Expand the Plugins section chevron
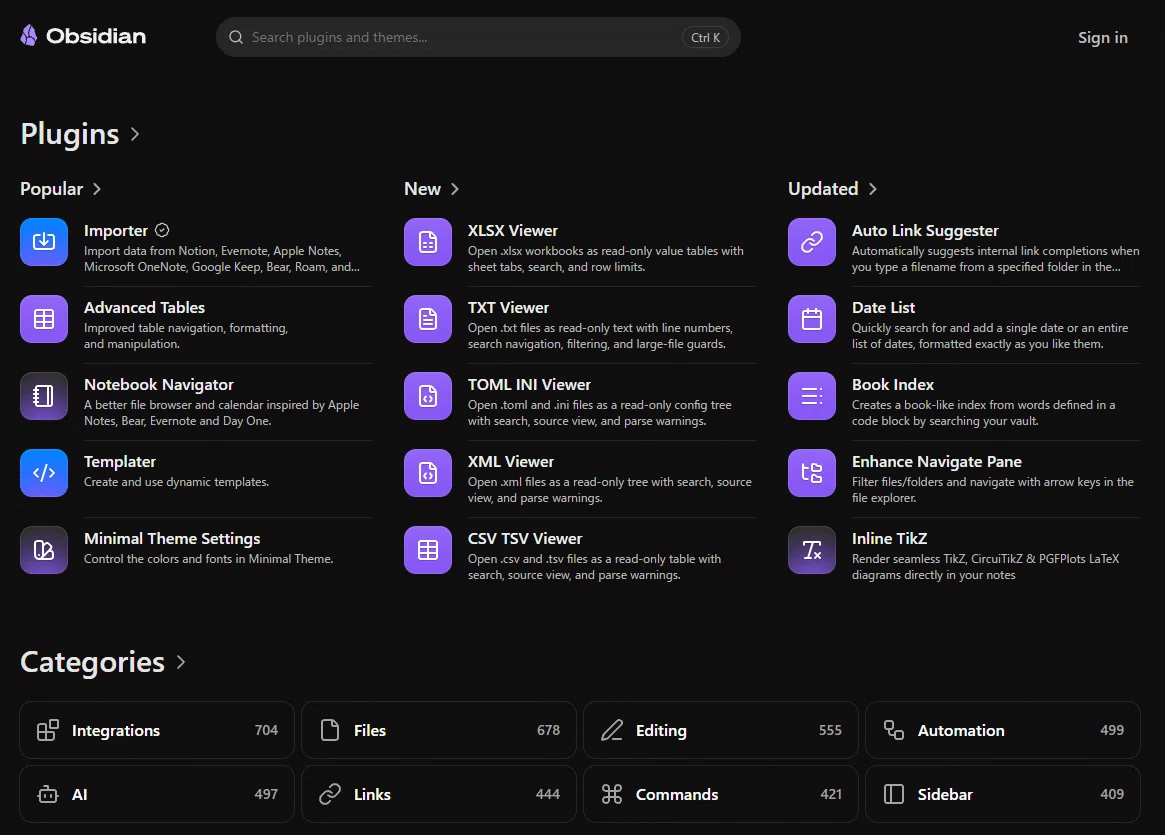 pos(134,134)
